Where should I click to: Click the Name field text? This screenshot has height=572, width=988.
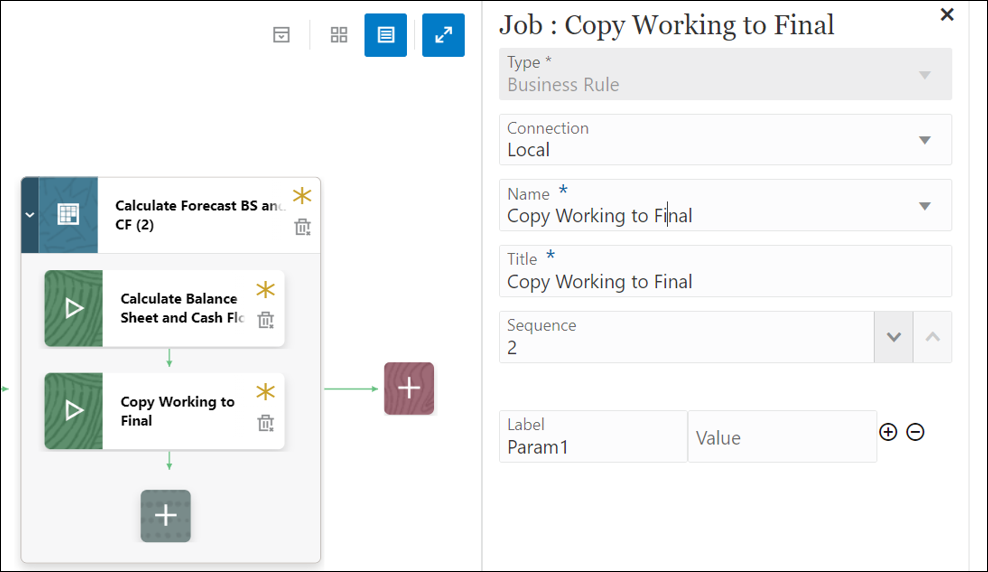pos(599,216)
